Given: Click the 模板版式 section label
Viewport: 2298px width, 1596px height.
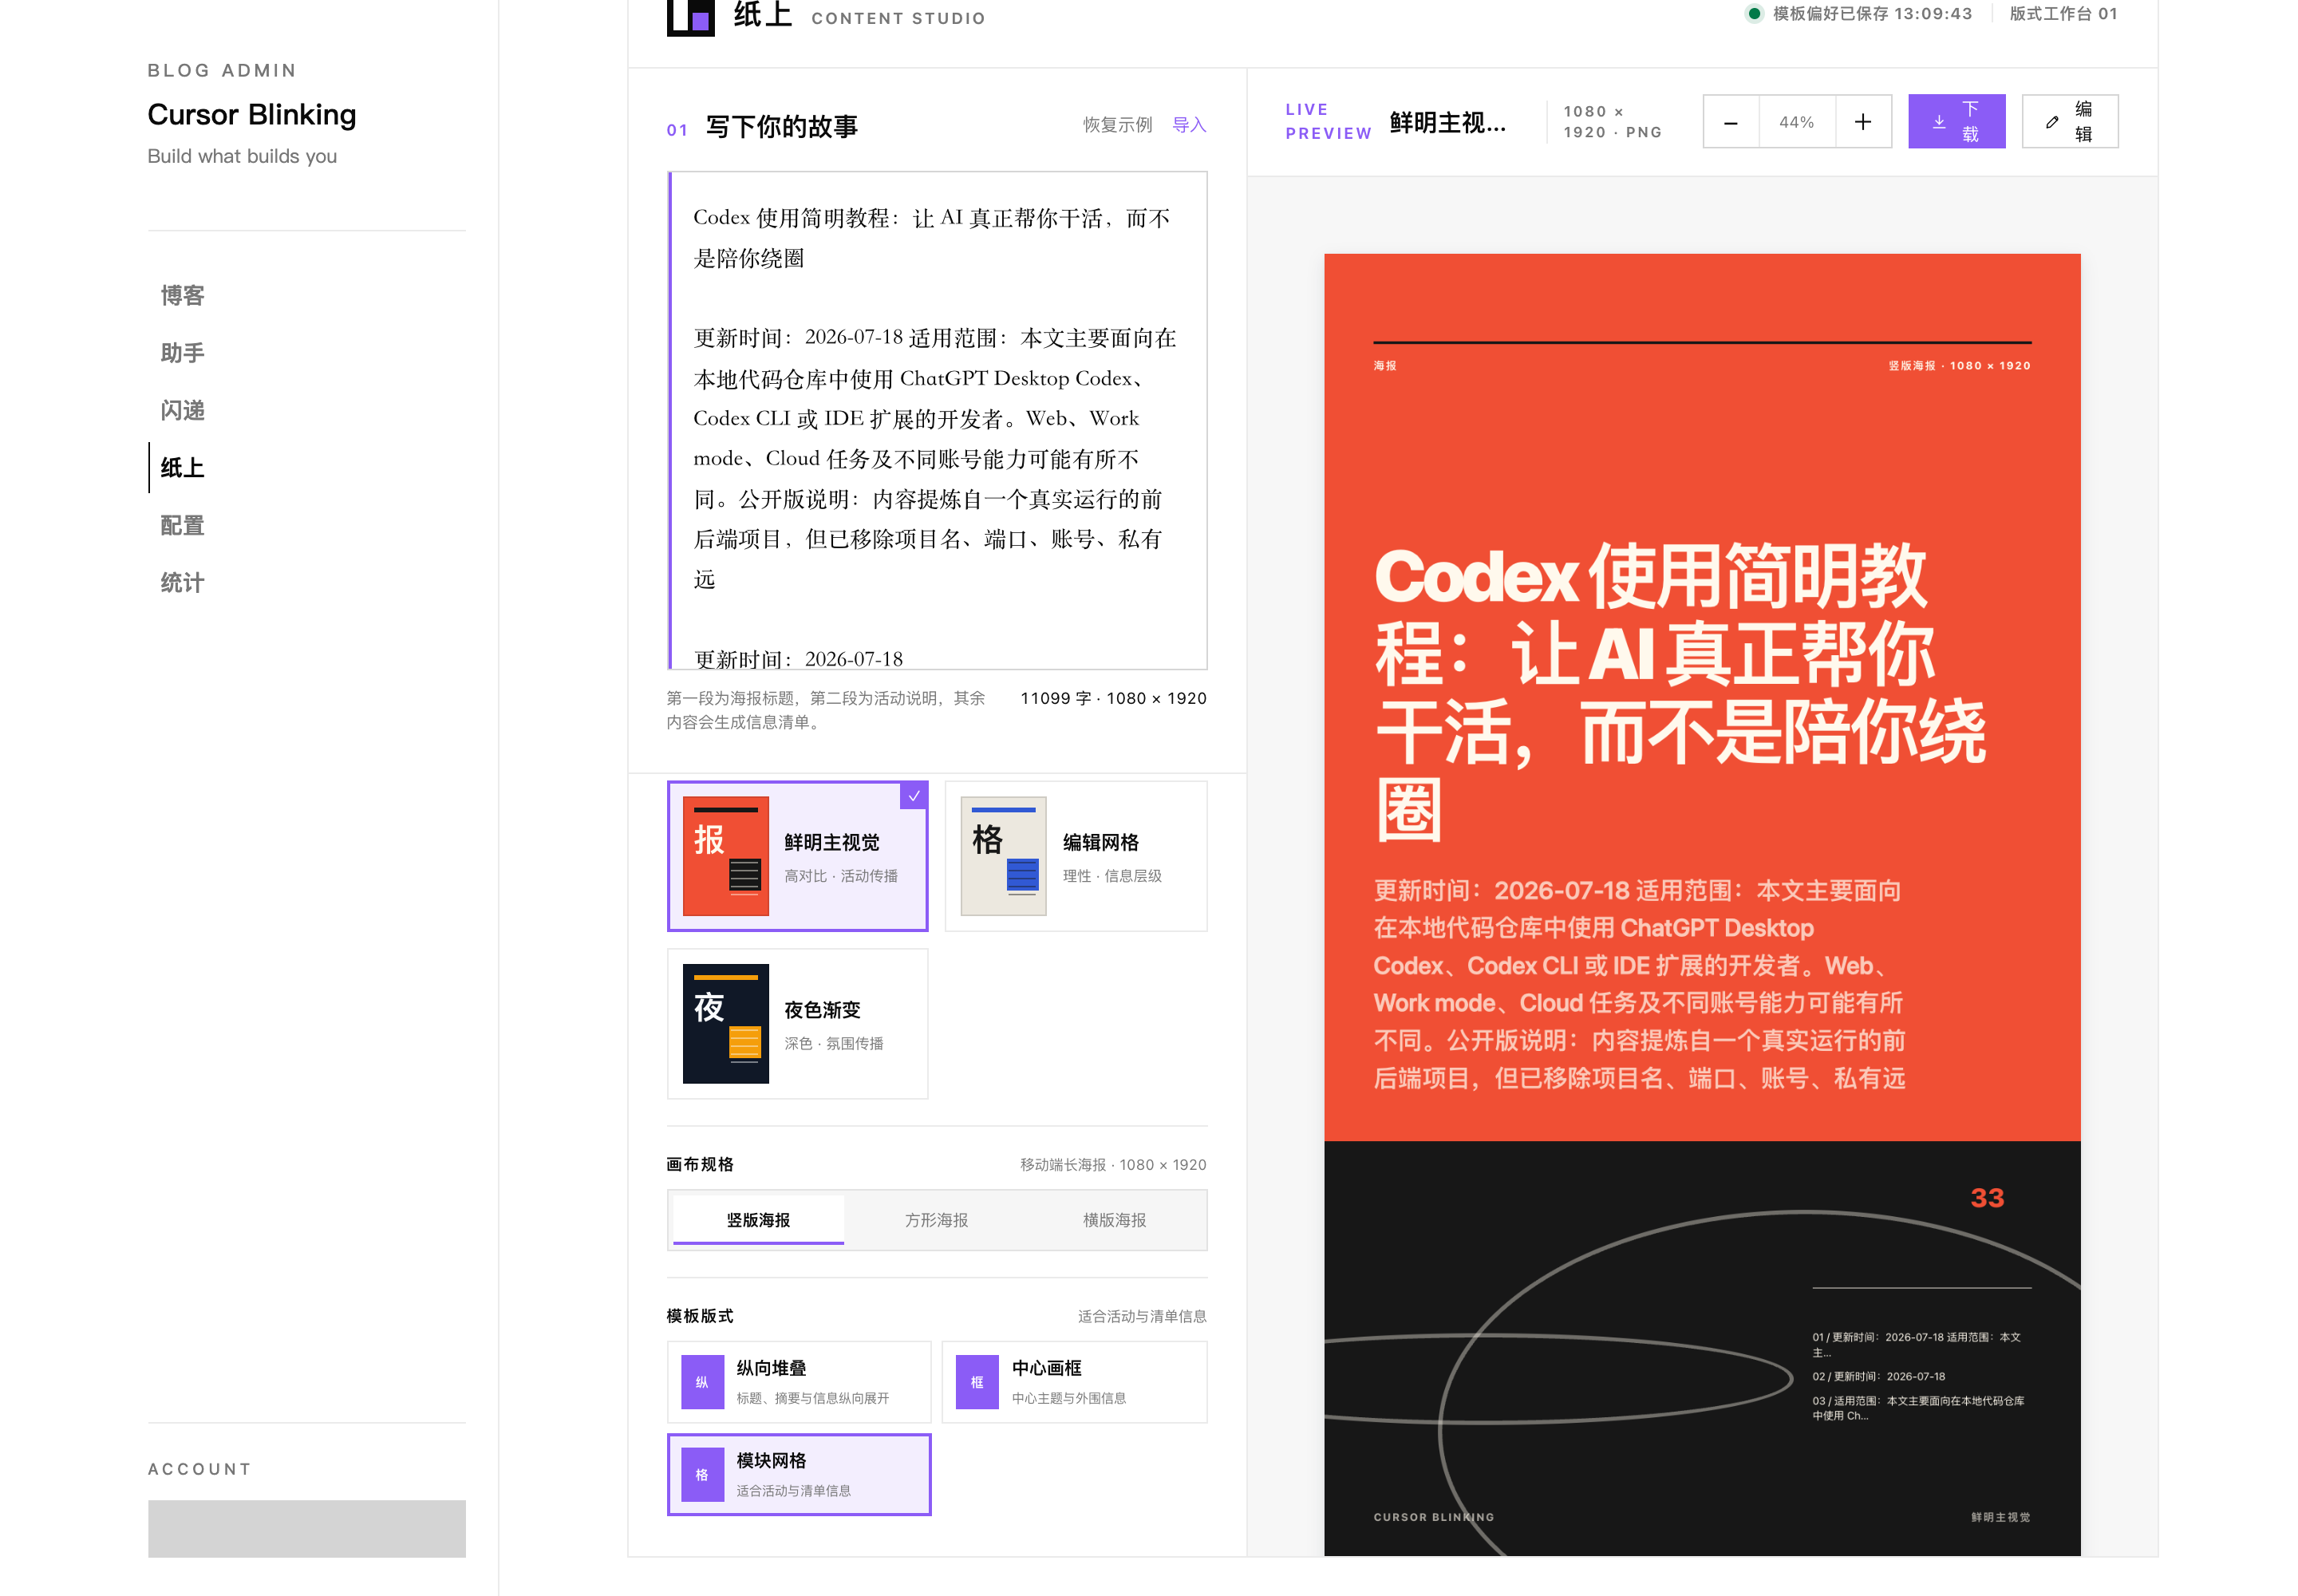Looking at the screenshot, I should tap(700, 1316).
